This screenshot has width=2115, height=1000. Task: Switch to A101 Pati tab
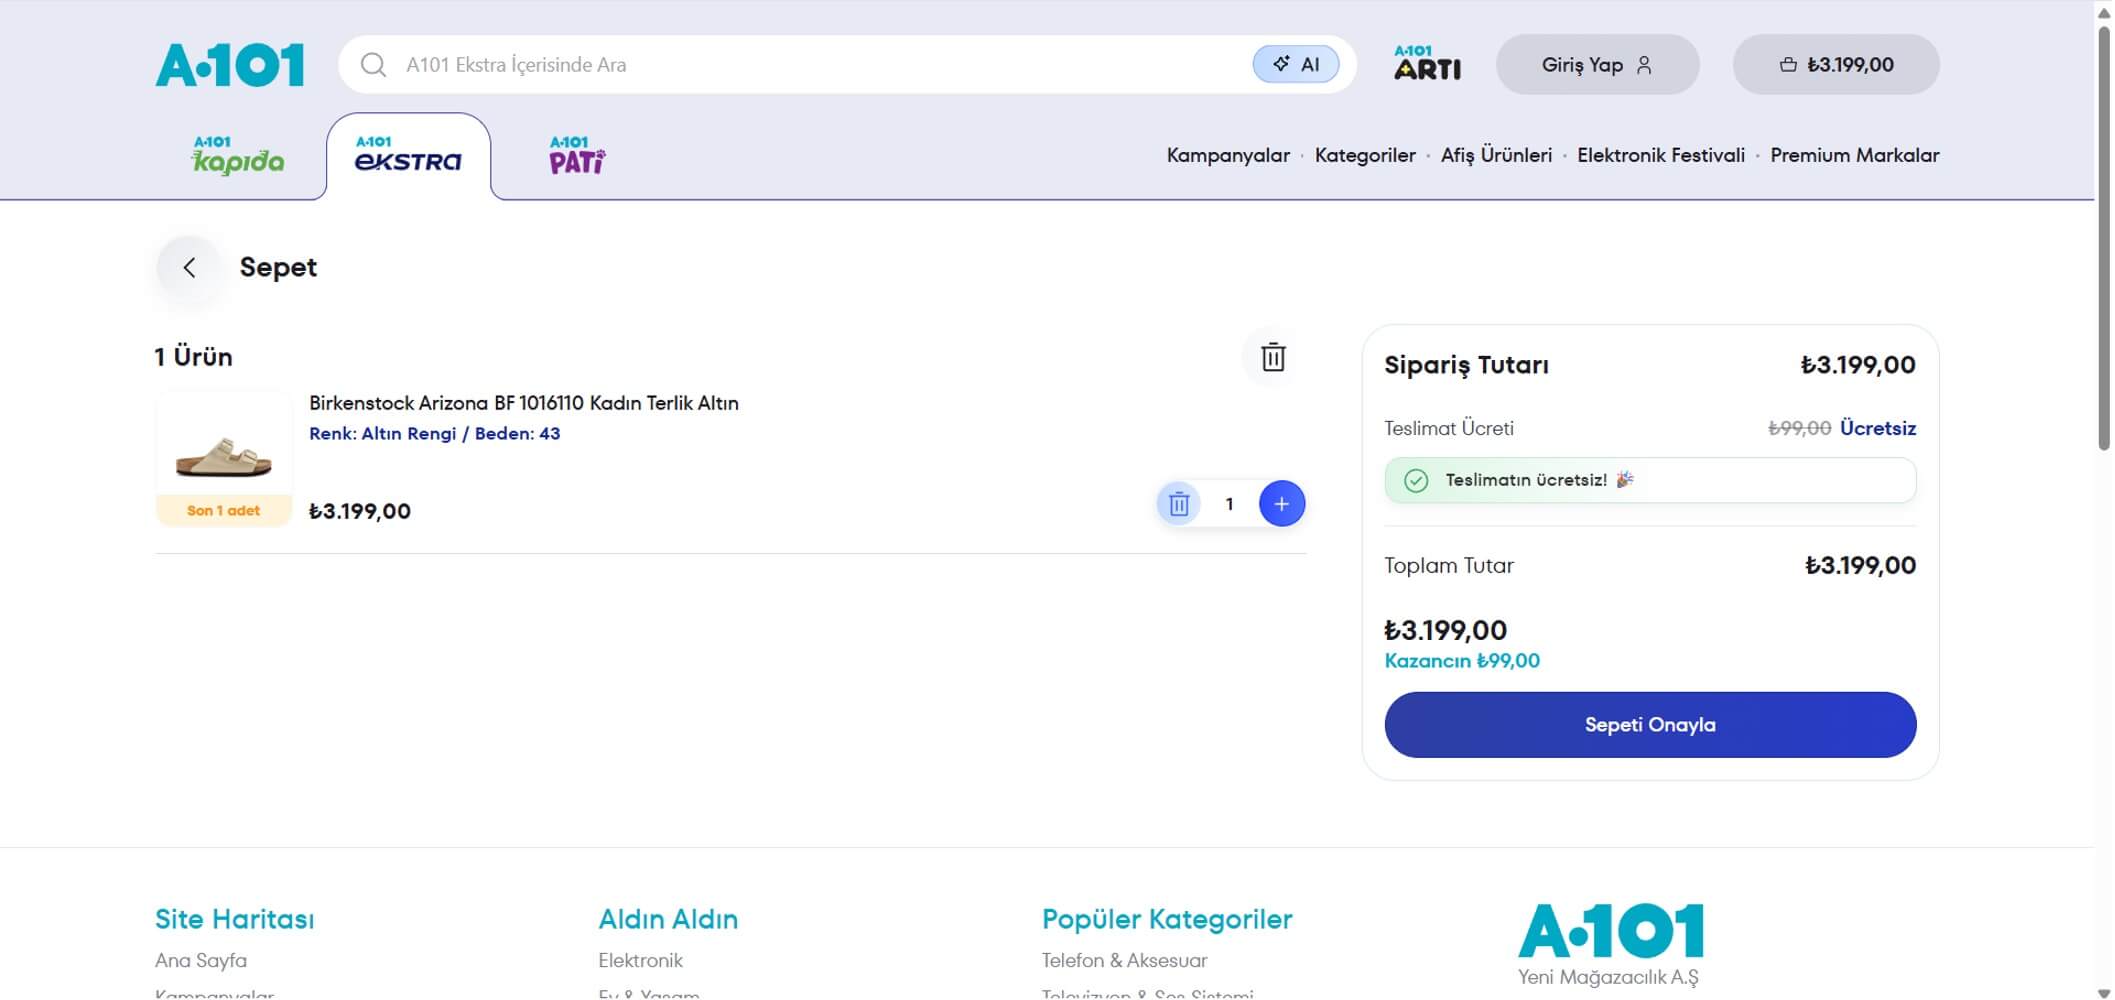[x=577, y=156]
